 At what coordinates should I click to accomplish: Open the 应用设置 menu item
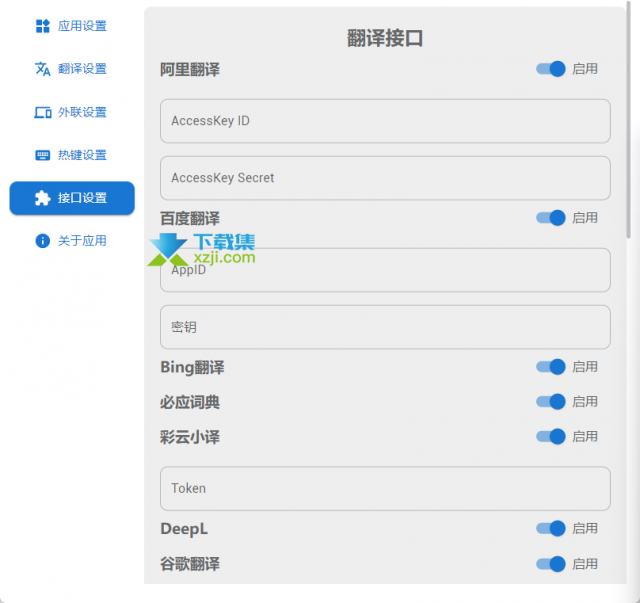click(72, 26)
